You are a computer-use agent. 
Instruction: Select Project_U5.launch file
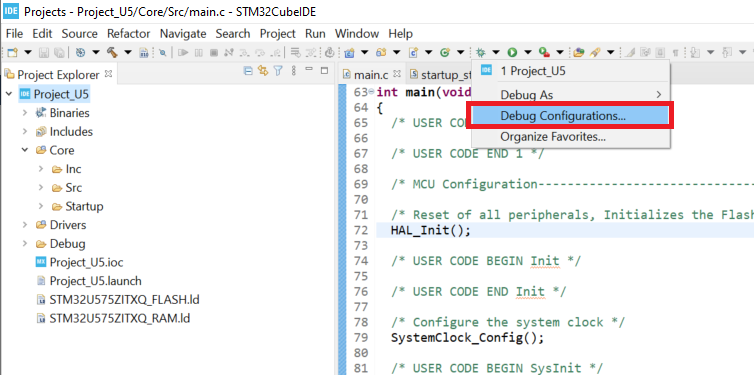(88, 281)
